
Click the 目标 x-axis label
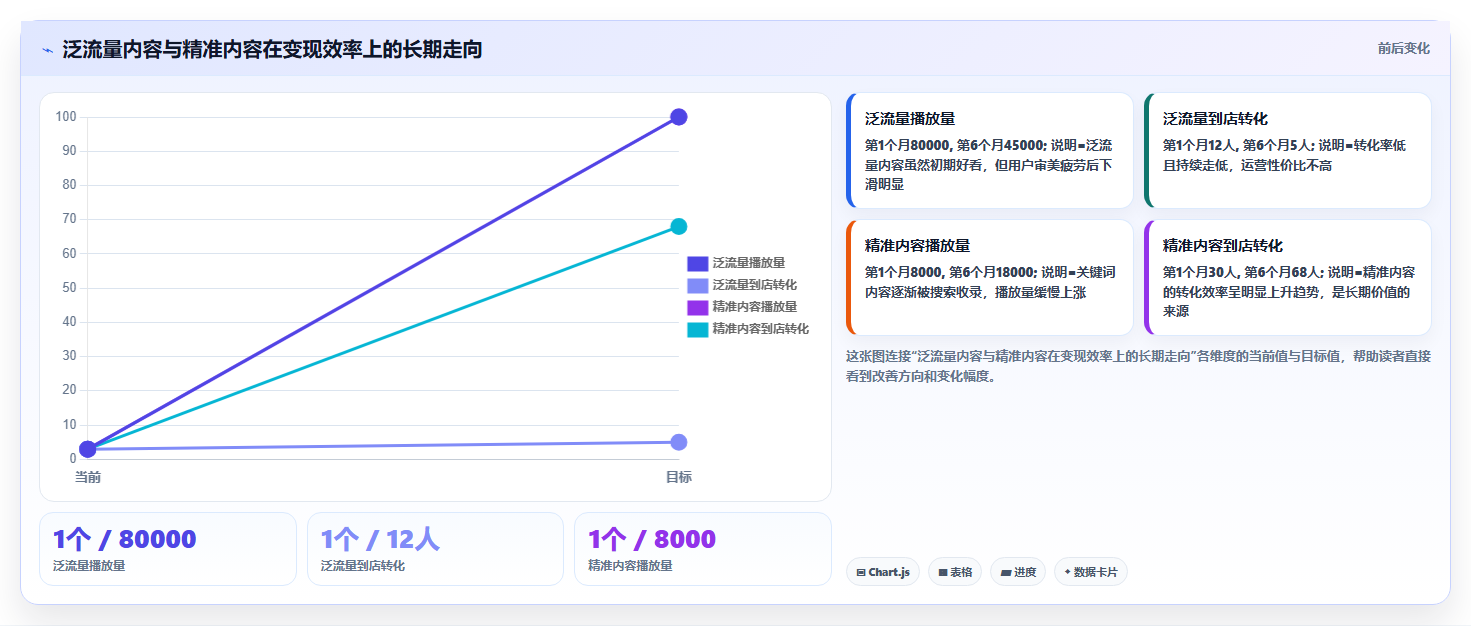click(x=678, y=477)
